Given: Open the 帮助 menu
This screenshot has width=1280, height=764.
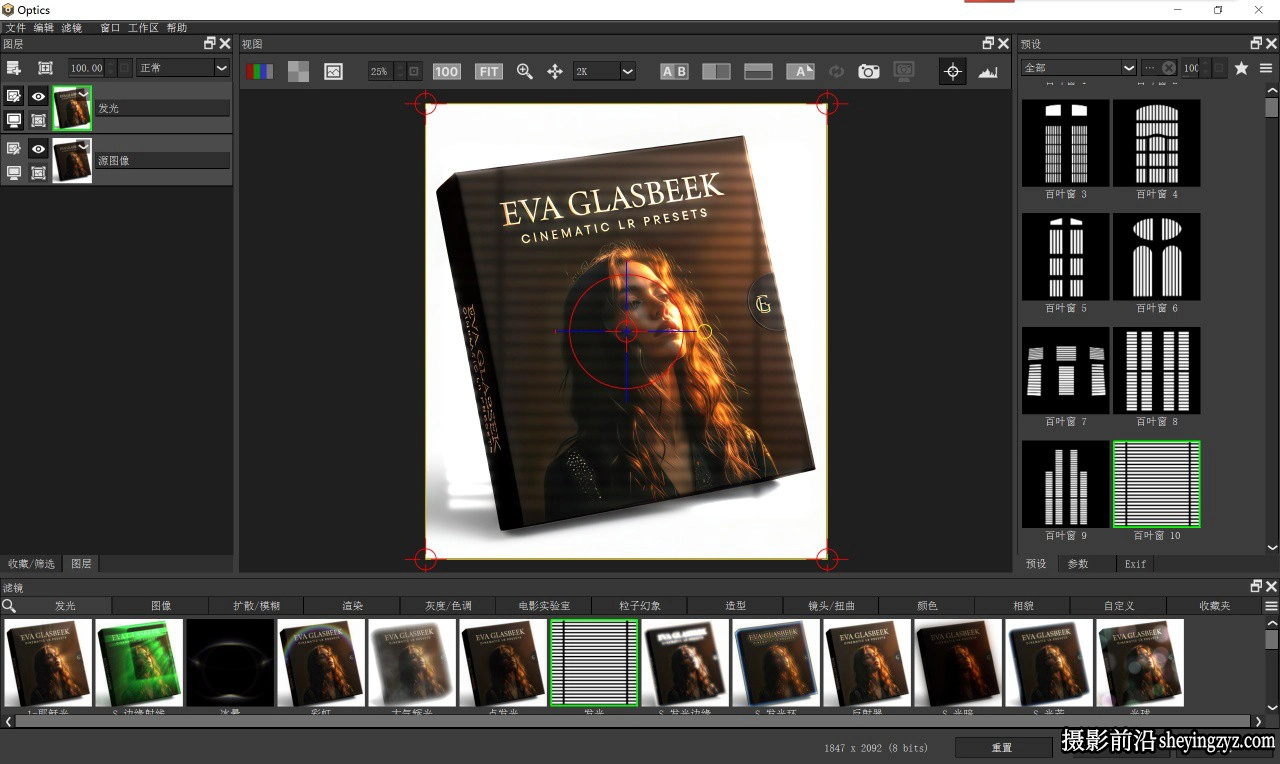Looking at the screenshot, I should (176, 28).
